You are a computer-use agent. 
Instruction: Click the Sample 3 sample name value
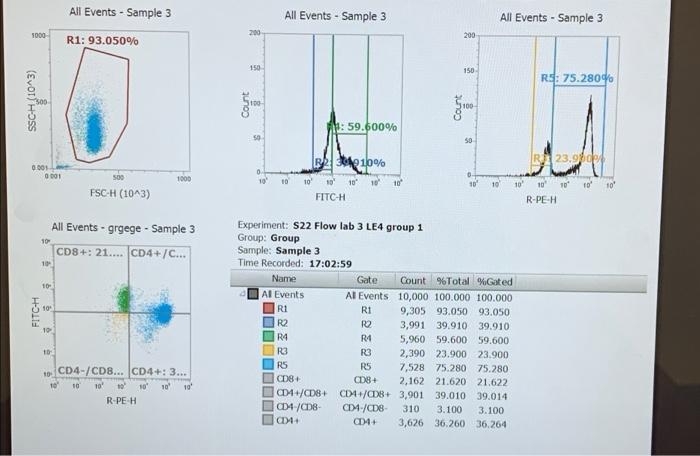(x=298, y=251)
